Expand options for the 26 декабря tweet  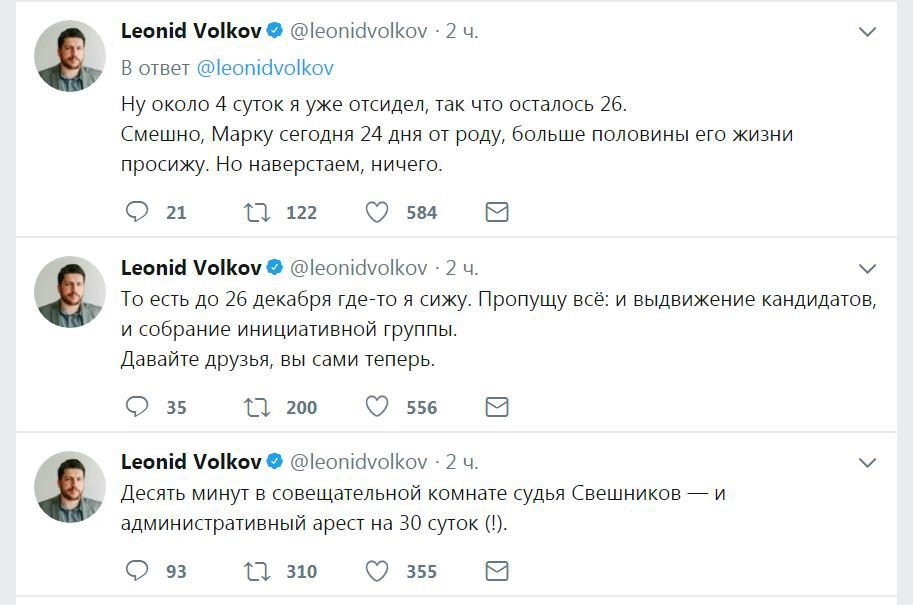pyautogui.click(x=868, y=268)
